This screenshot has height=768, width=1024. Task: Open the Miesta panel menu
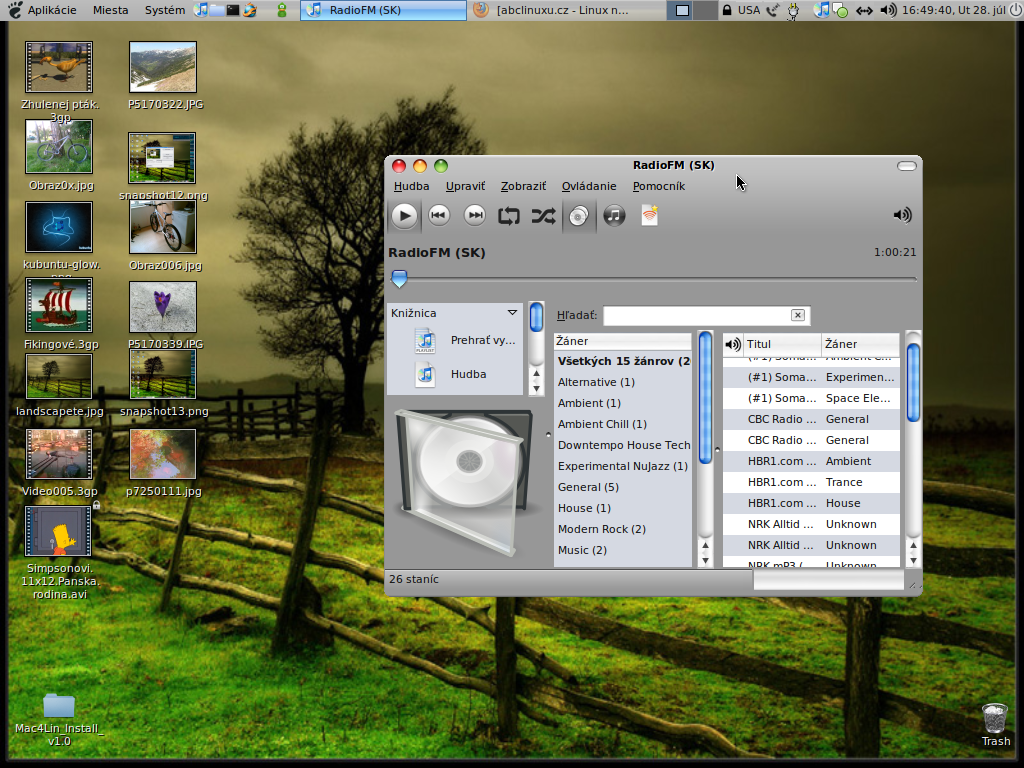click(x=110, y=10)
